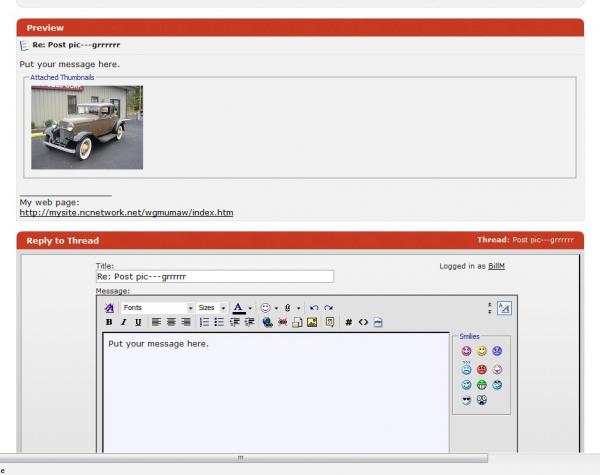Click the 'My web page:' signature text
The image size is (600, 475).
coord(49,202)
